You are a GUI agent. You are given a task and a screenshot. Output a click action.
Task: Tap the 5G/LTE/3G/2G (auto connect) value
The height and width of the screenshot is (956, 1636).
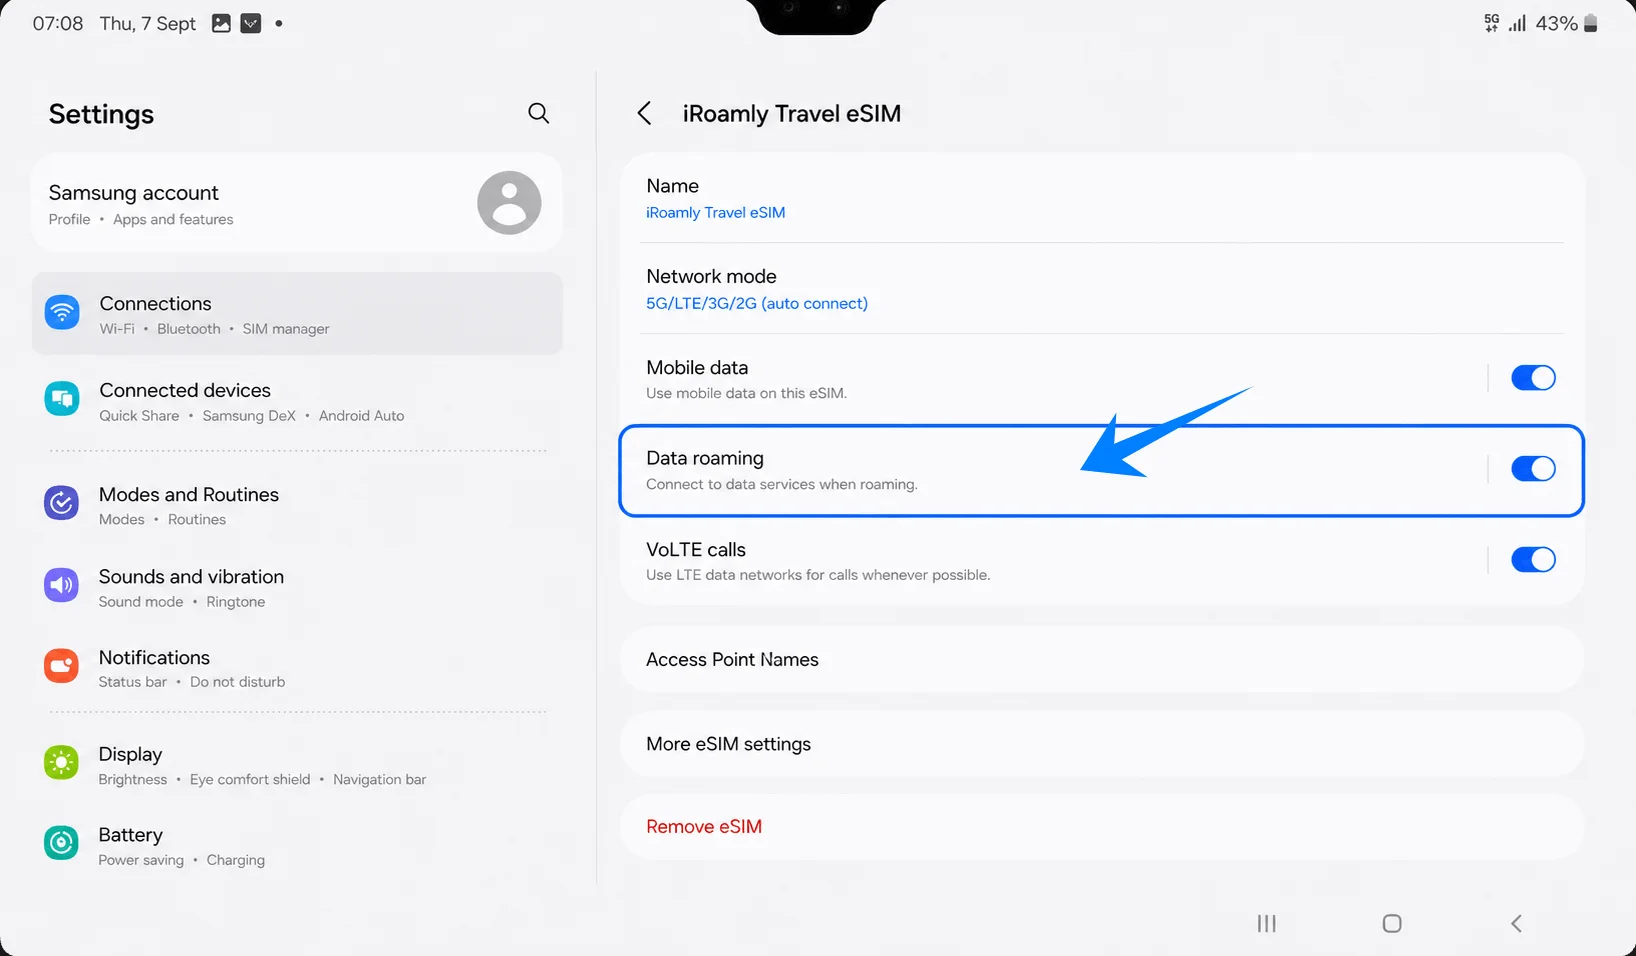[x=757, y=303]
